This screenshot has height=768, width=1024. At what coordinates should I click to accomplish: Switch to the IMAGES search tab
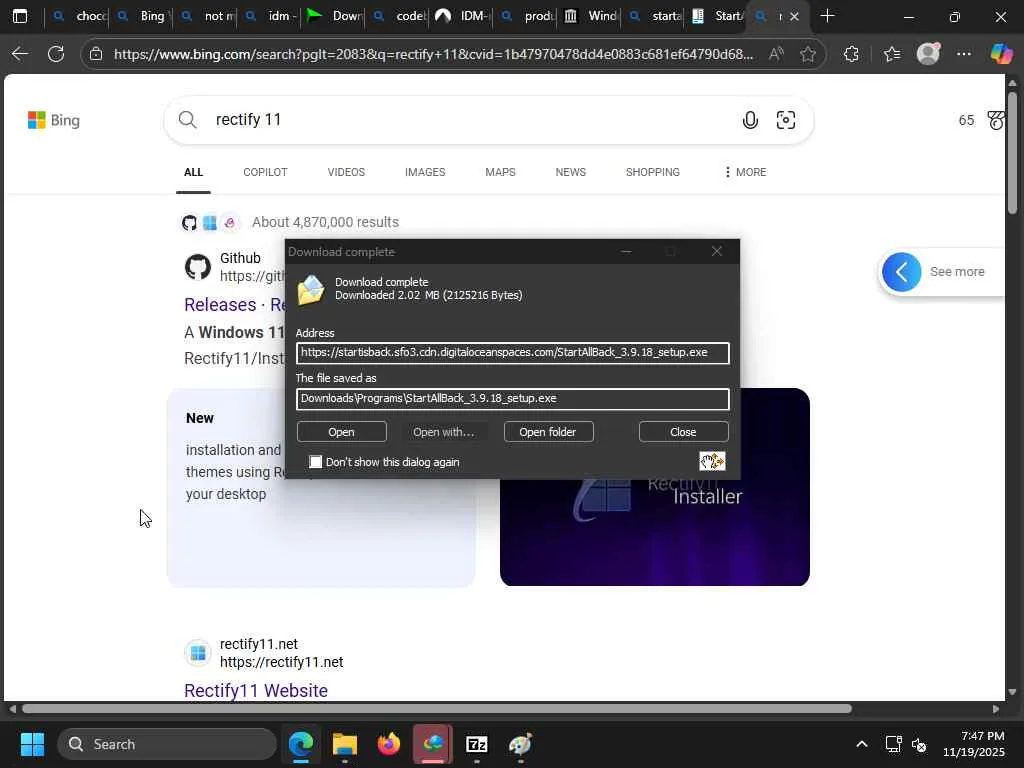pyautogui.click(x=425, y=172)
